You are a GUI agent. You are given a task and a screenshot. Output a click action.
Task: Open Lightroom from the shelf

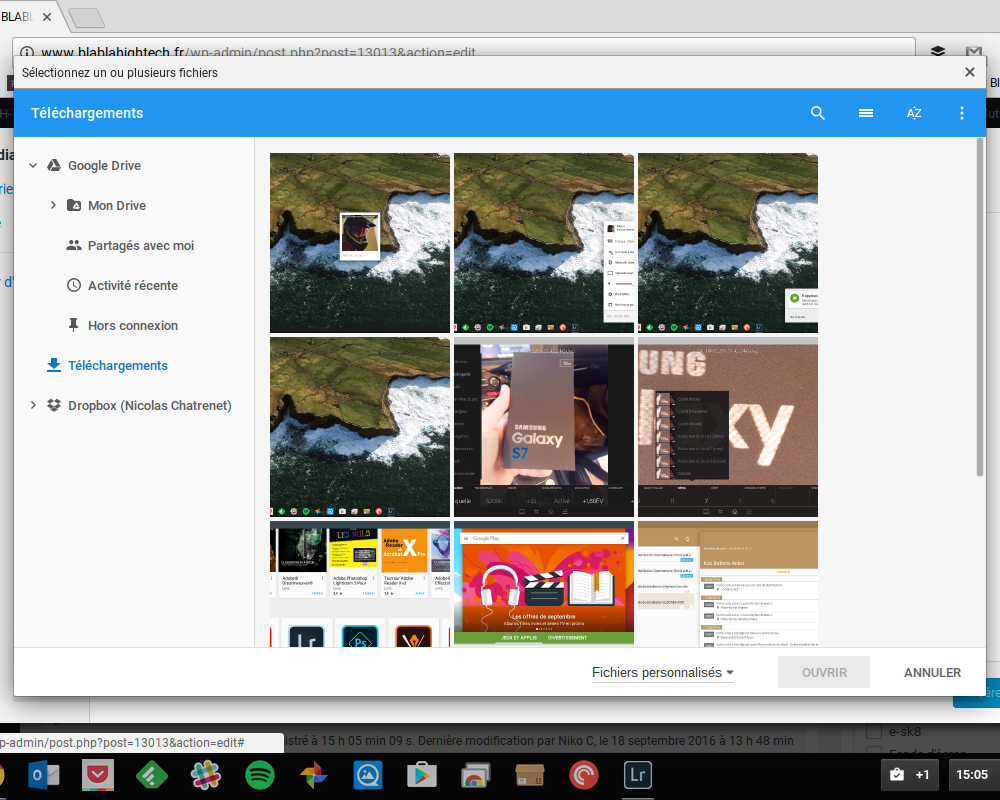point(638,775)
